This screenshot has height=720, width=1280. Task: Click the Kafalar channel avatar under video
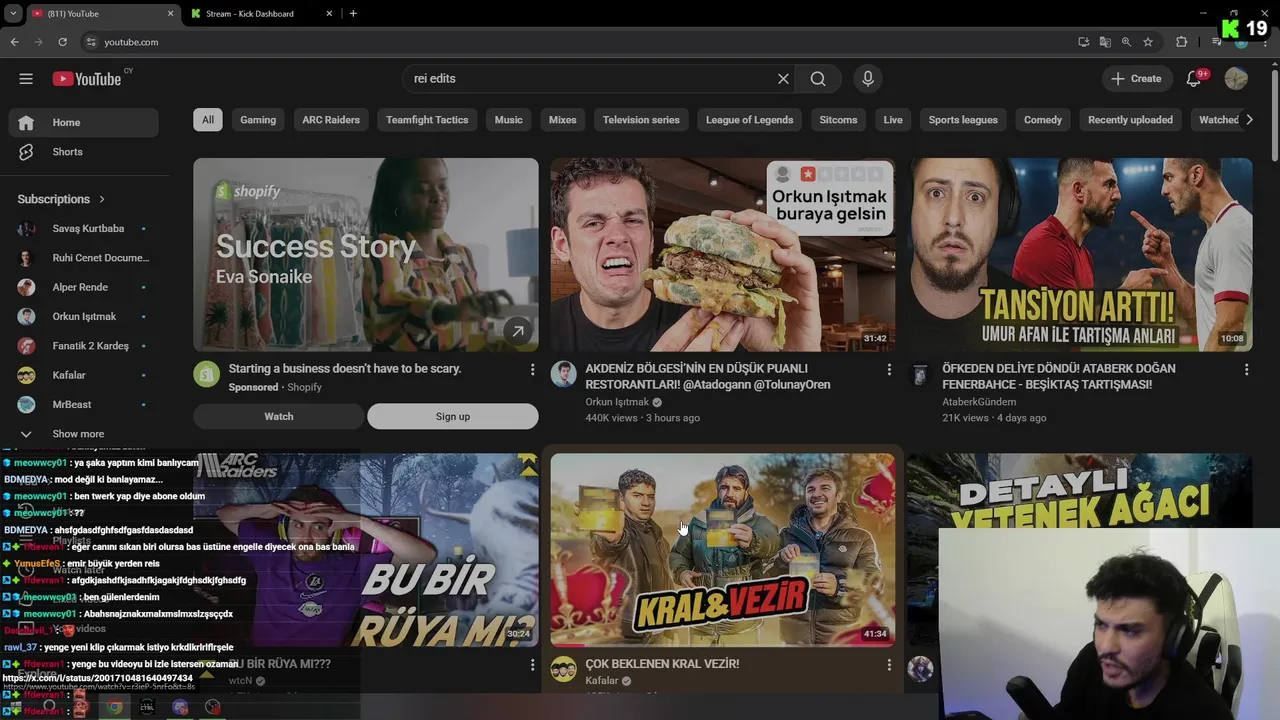(x=563, y=669)
